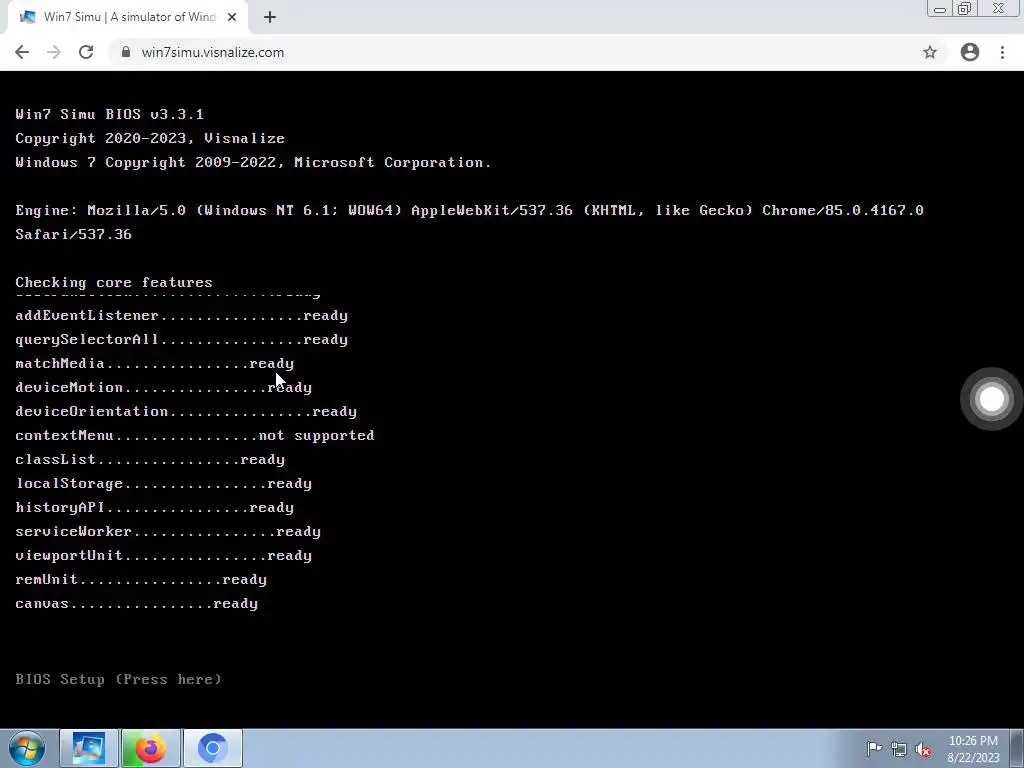
Task: Click BIOS Setup (Press here)
Action: point(118,679)
